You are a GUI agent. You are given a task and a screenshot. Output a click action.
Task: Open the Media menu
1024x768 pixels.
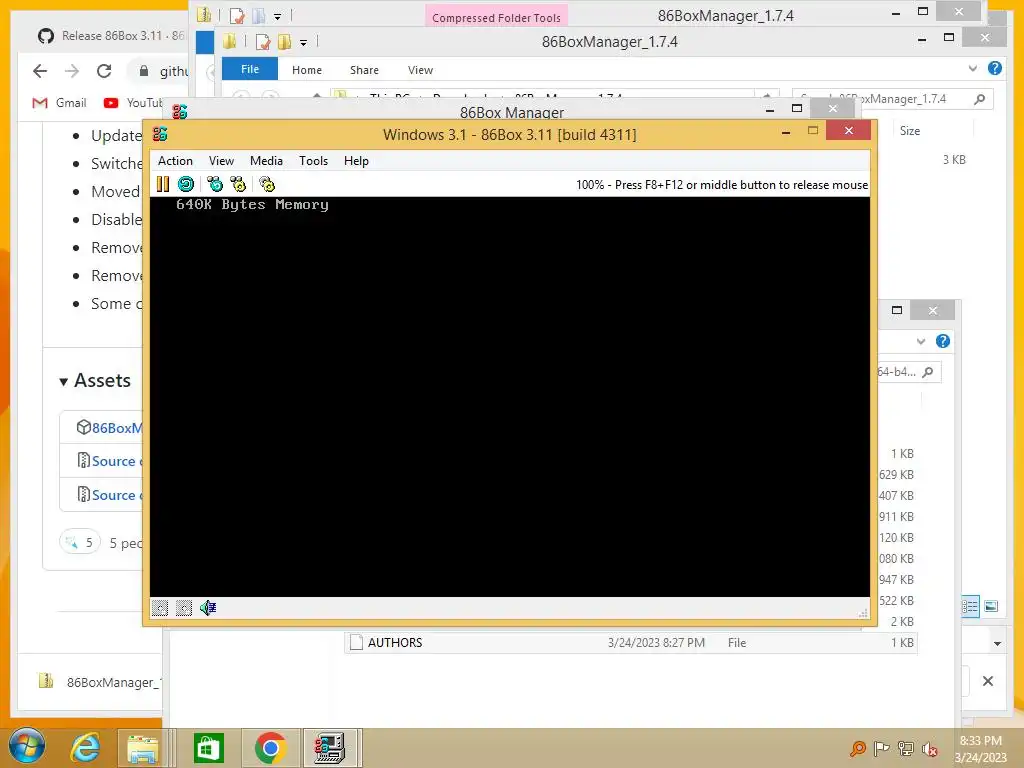(266, 161)
